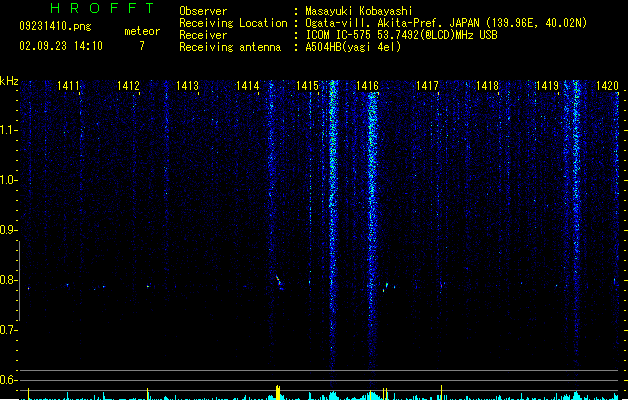Click the 1.1 kHz frequency label
The height and width of the screenshot is (400, 629).
(x=8, y=130)
